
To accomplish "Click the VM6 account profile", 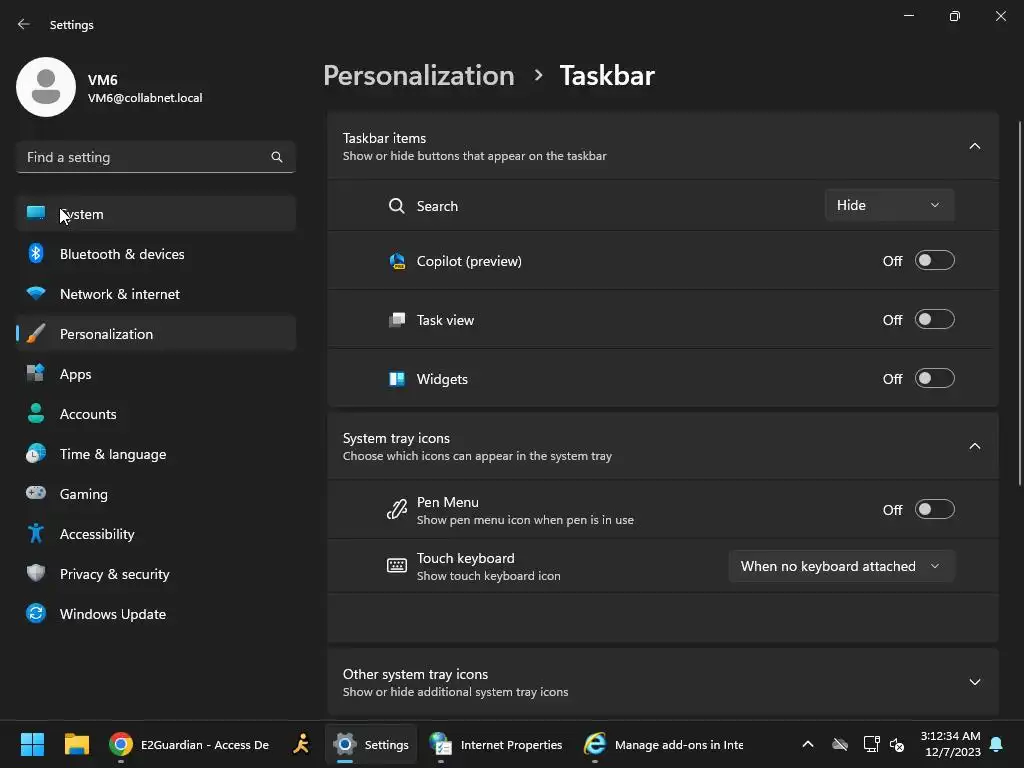I will tap(110, 88).
